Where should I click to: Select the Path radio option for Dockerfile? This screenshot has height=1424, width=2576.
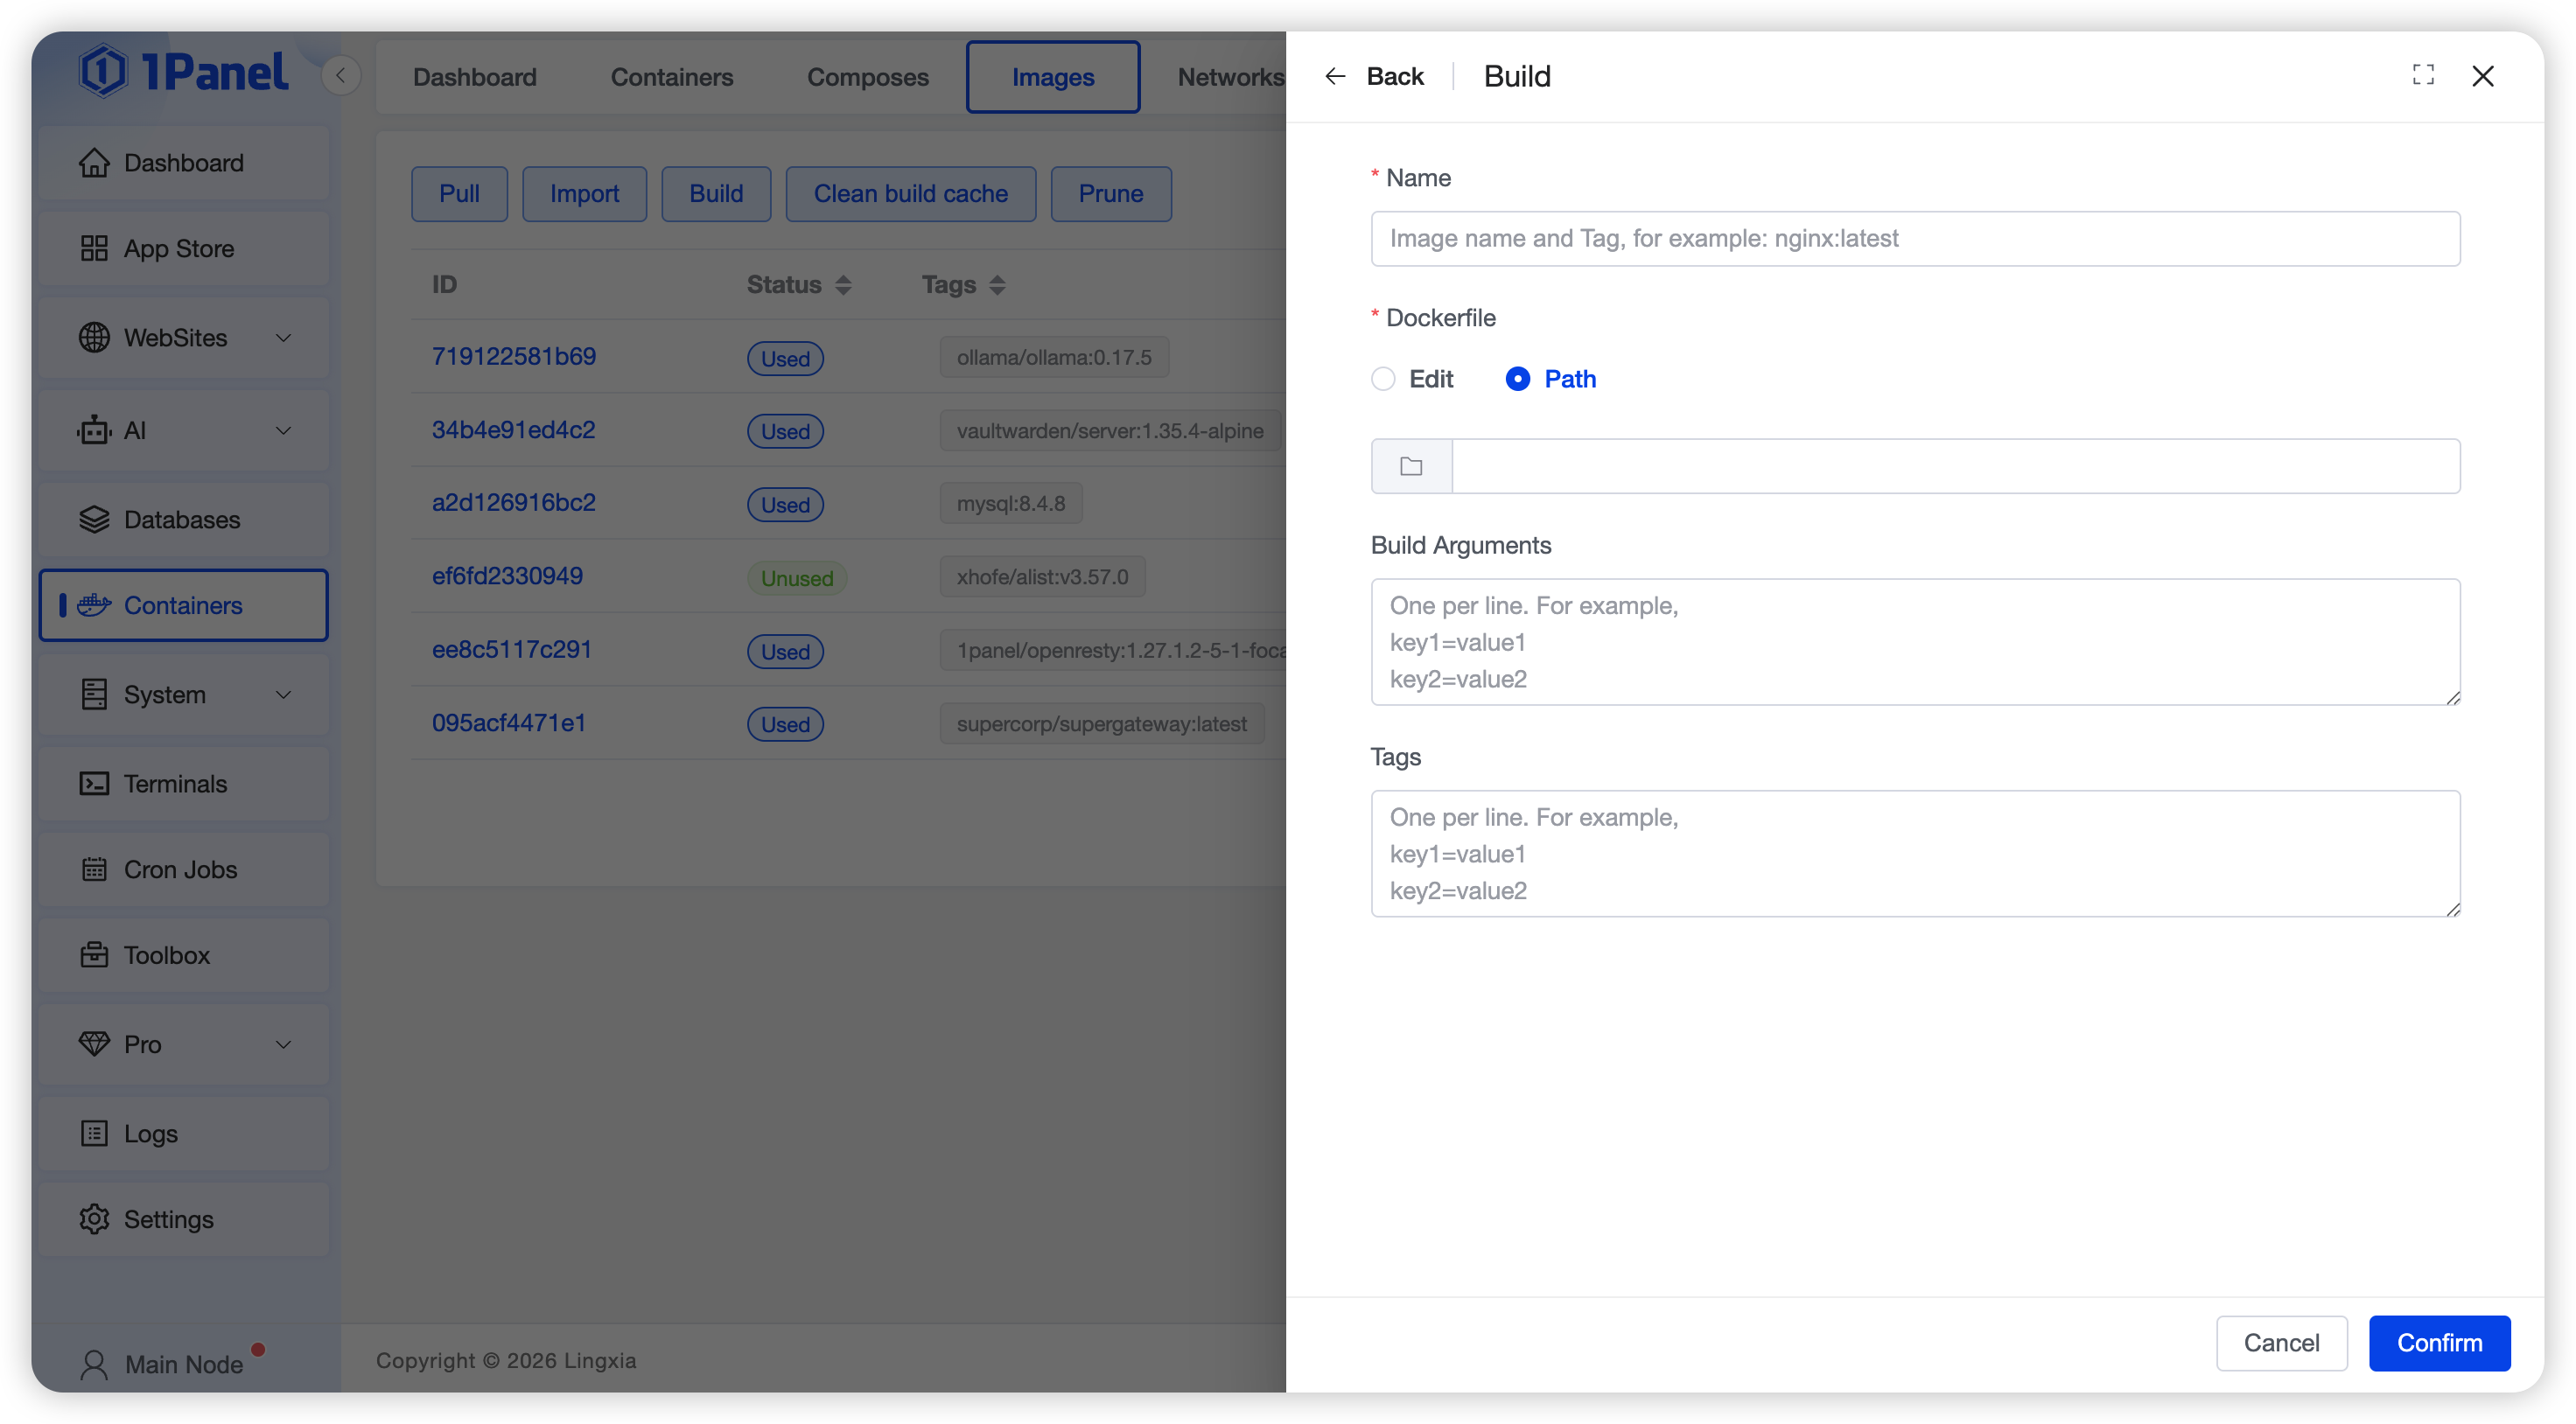[x=1518, y=379]
